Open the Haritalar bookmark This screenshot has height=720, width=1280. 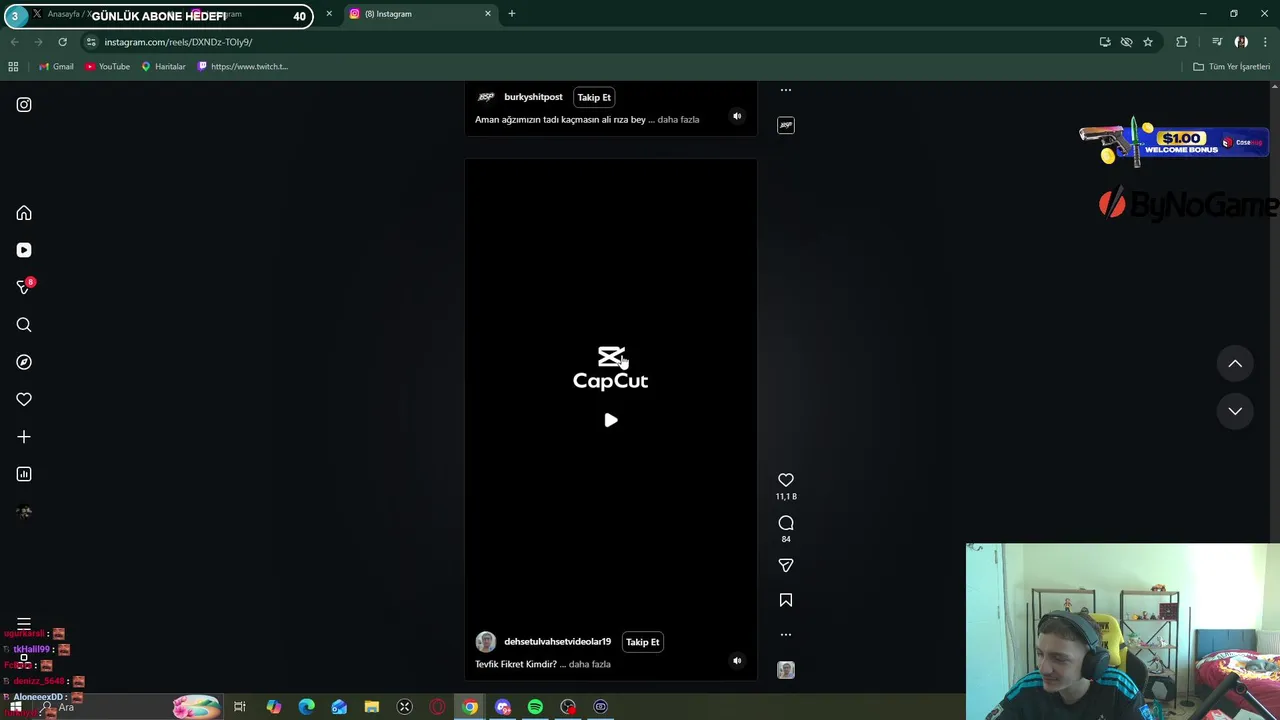(163, 67)
